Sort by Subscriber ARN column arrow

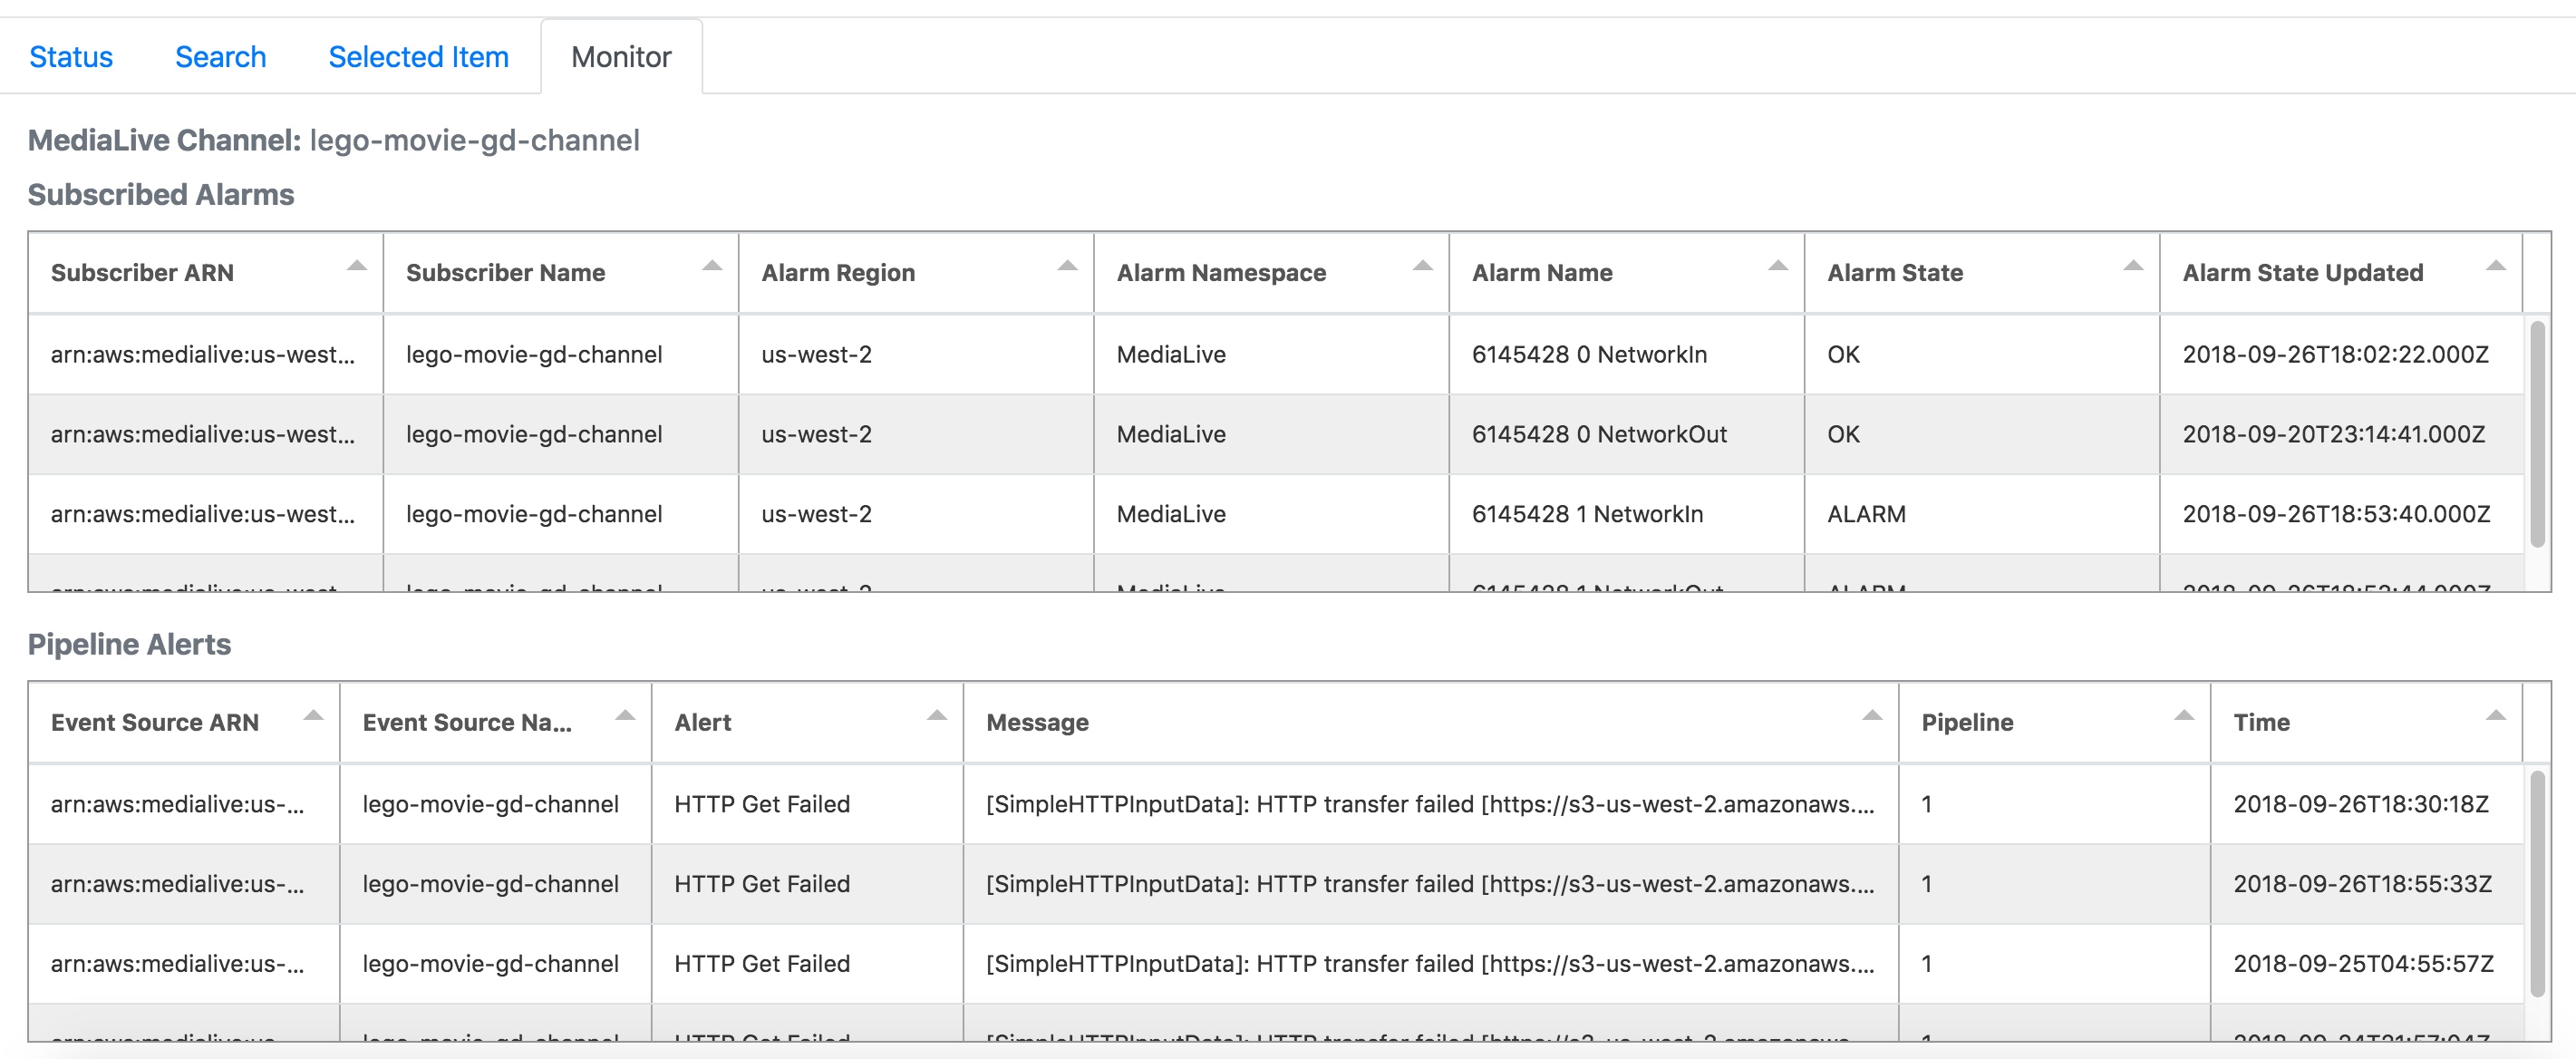[356, 266]
